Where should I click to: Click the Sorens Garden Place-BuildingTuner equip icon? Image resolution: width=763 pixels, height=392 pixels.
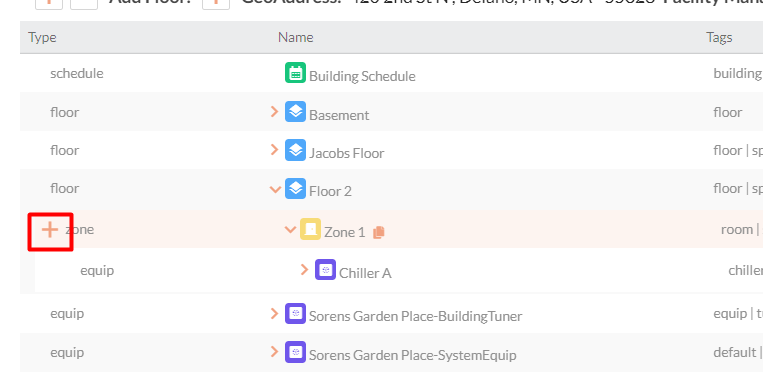click(295, 314)
